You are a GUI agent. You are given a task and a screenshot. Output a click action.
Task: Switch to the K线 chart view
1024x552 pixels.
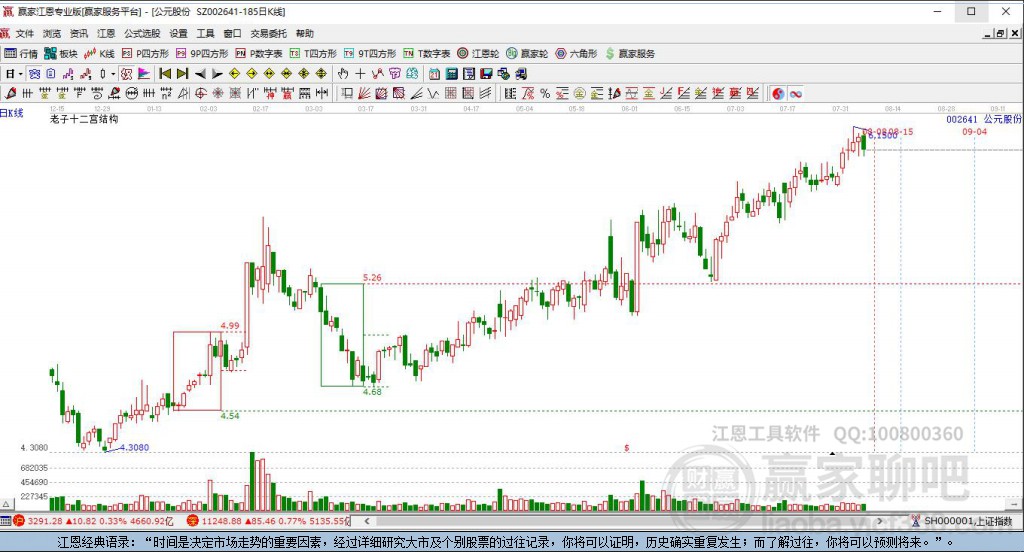click(99, 54)
